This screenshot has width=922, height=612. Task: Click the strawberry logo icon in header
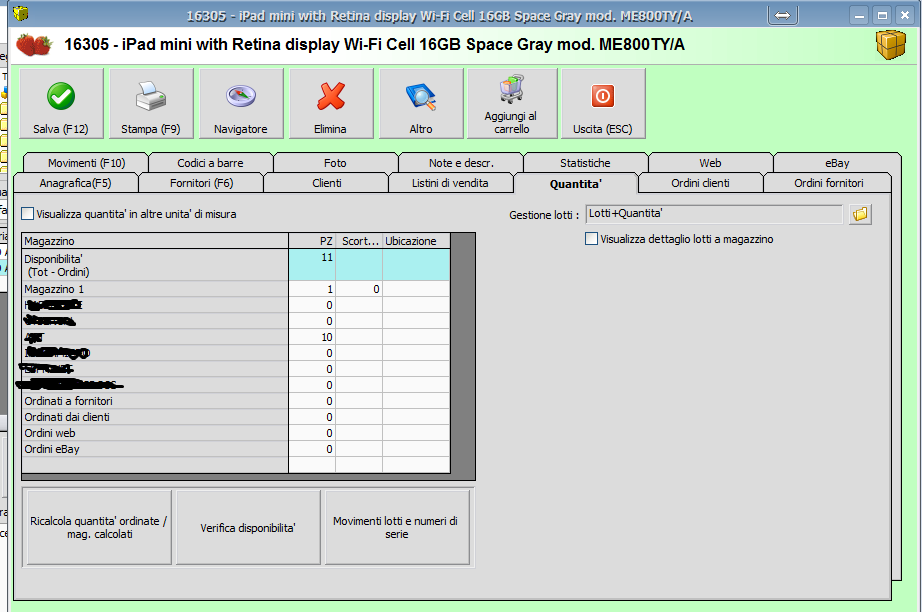pos(34,45)
